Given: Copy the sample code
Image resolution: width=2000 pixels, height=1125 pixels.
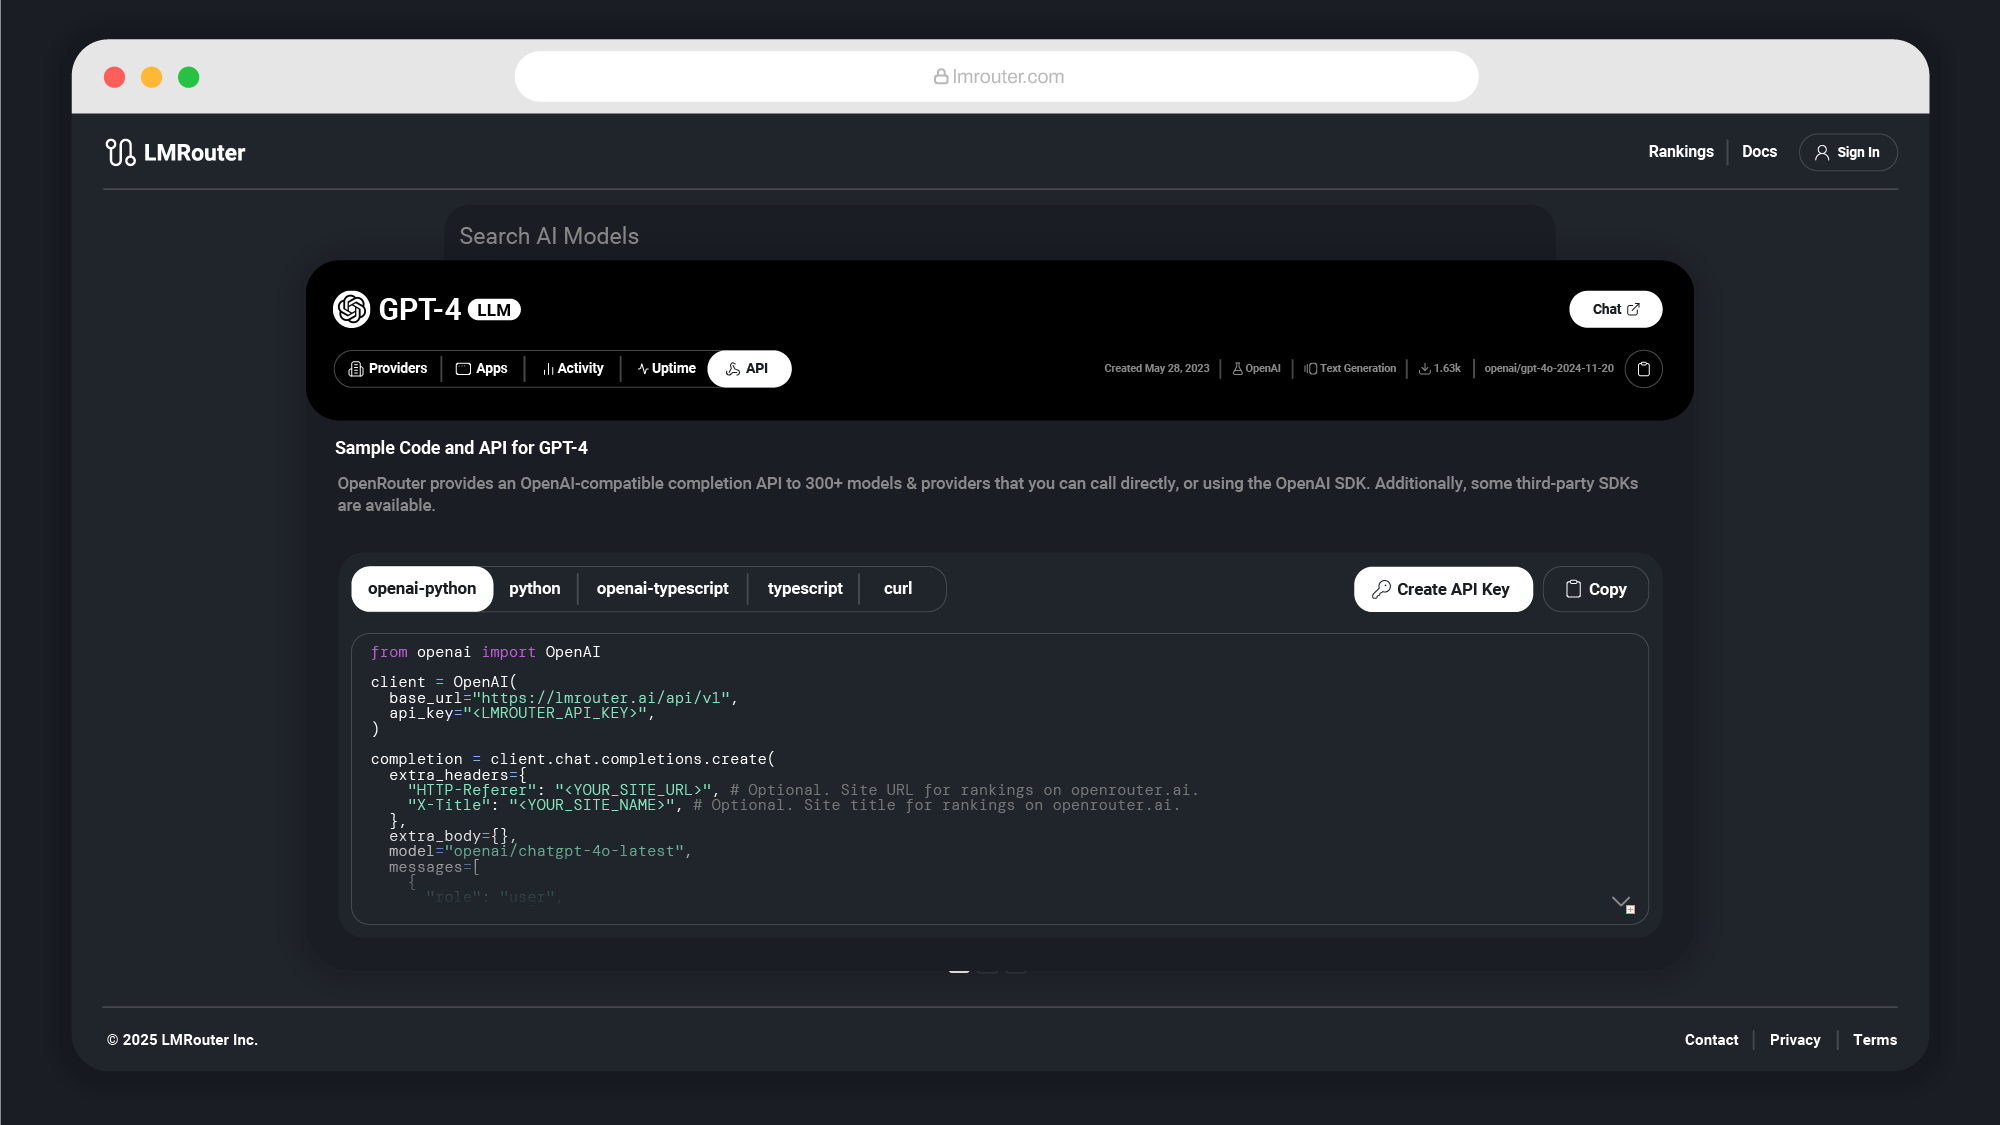Looking at the screenshot, I should click(x=1595, y=589).
